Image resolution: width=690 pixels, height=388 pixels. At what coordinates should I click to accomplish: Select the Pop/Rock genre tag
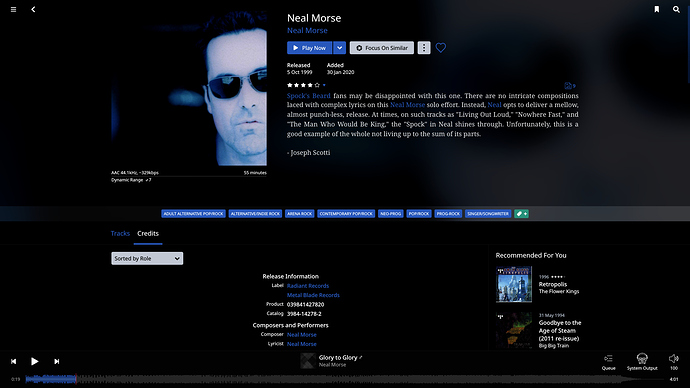(x=419, y=214)
